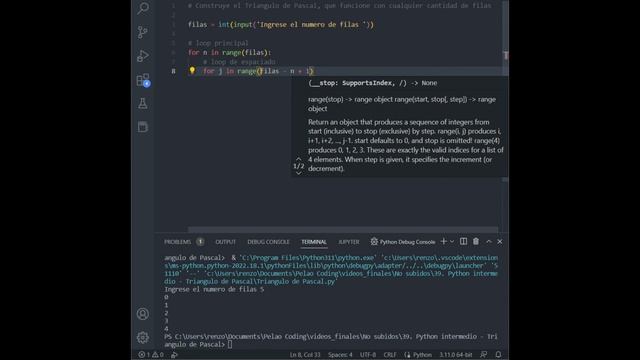Change the UTF-8 file encoding
The image size is (640, 360).
[368, 355]
